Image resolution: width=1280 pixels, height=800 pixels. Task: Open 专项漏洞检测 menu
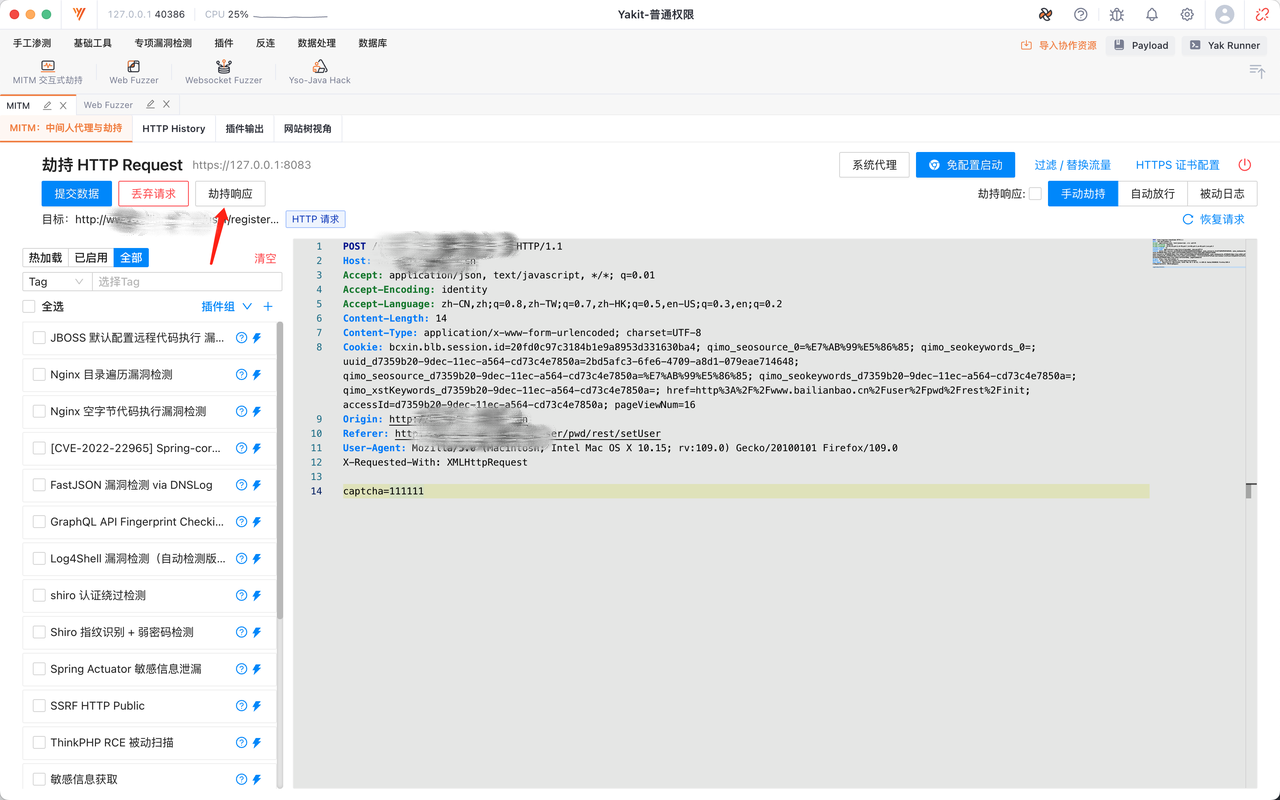pyautogui.click(x=163, y=44)
